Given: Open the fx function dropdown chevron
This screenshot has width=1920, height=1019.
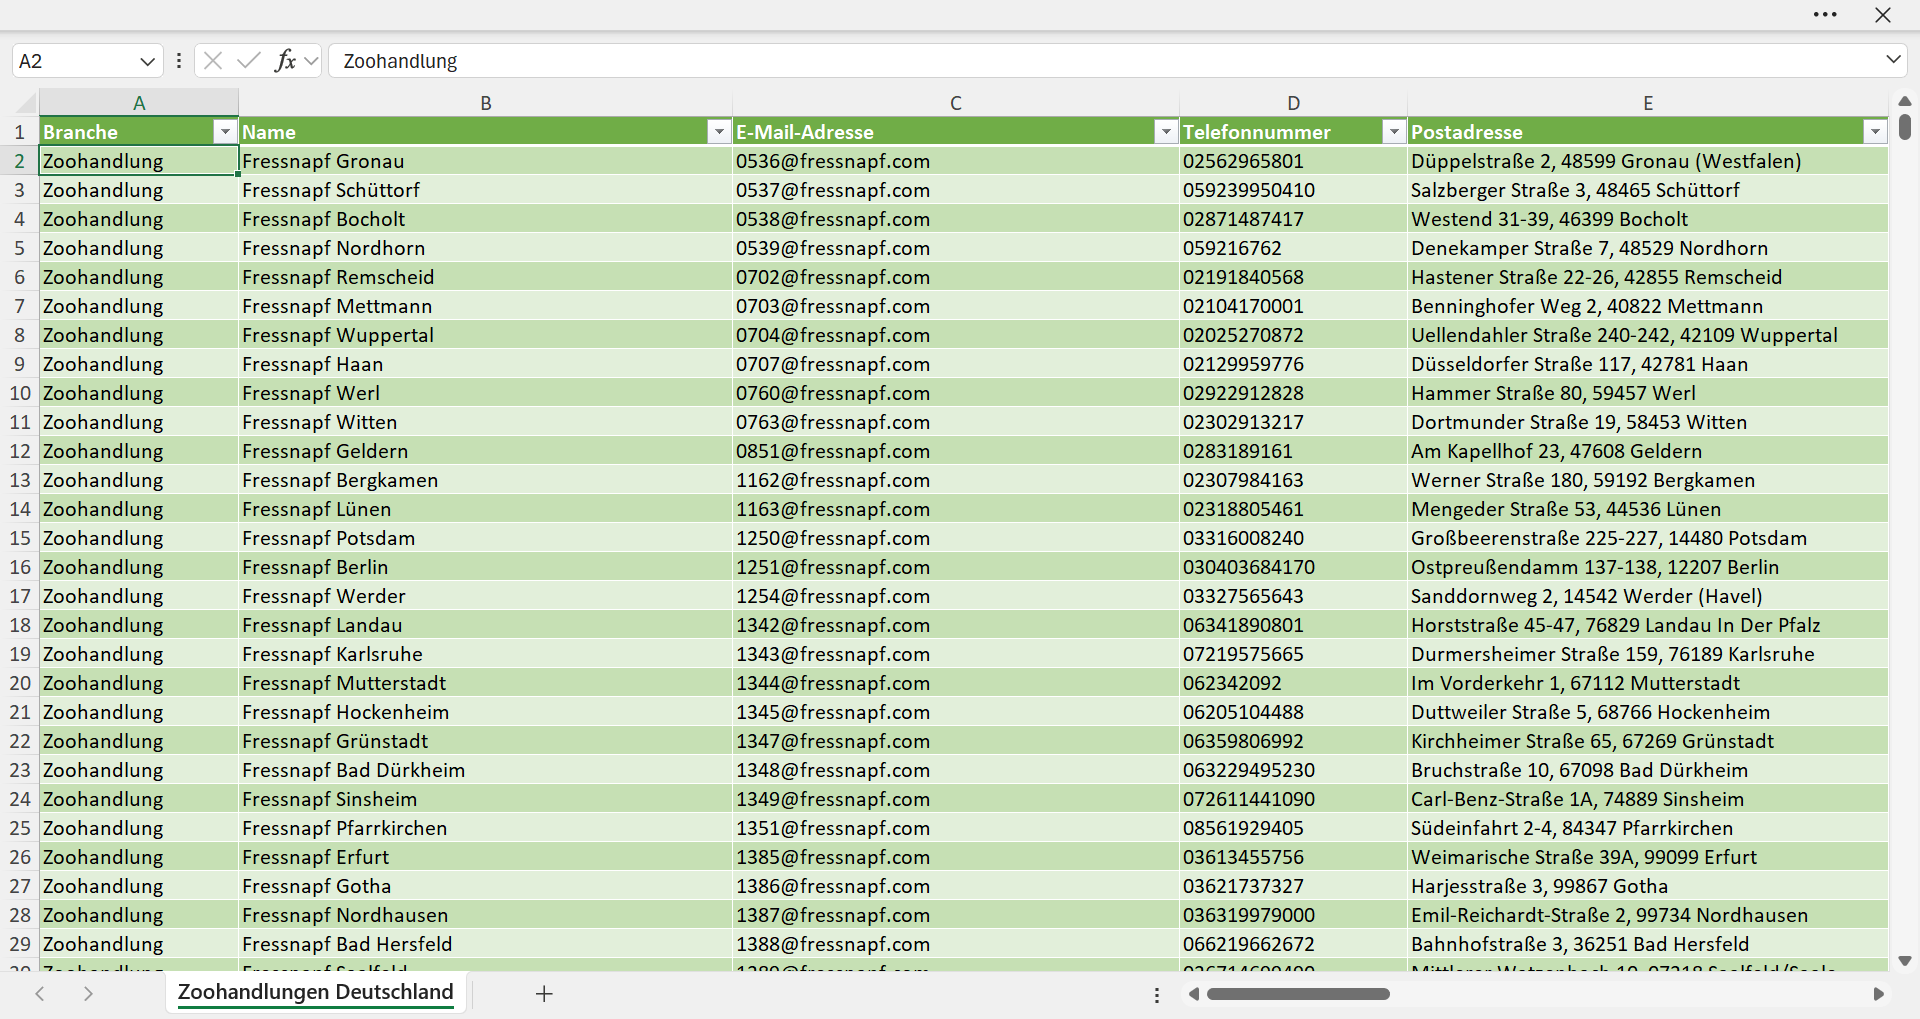Looking at the screenshot, I should [x=311, y=61].
